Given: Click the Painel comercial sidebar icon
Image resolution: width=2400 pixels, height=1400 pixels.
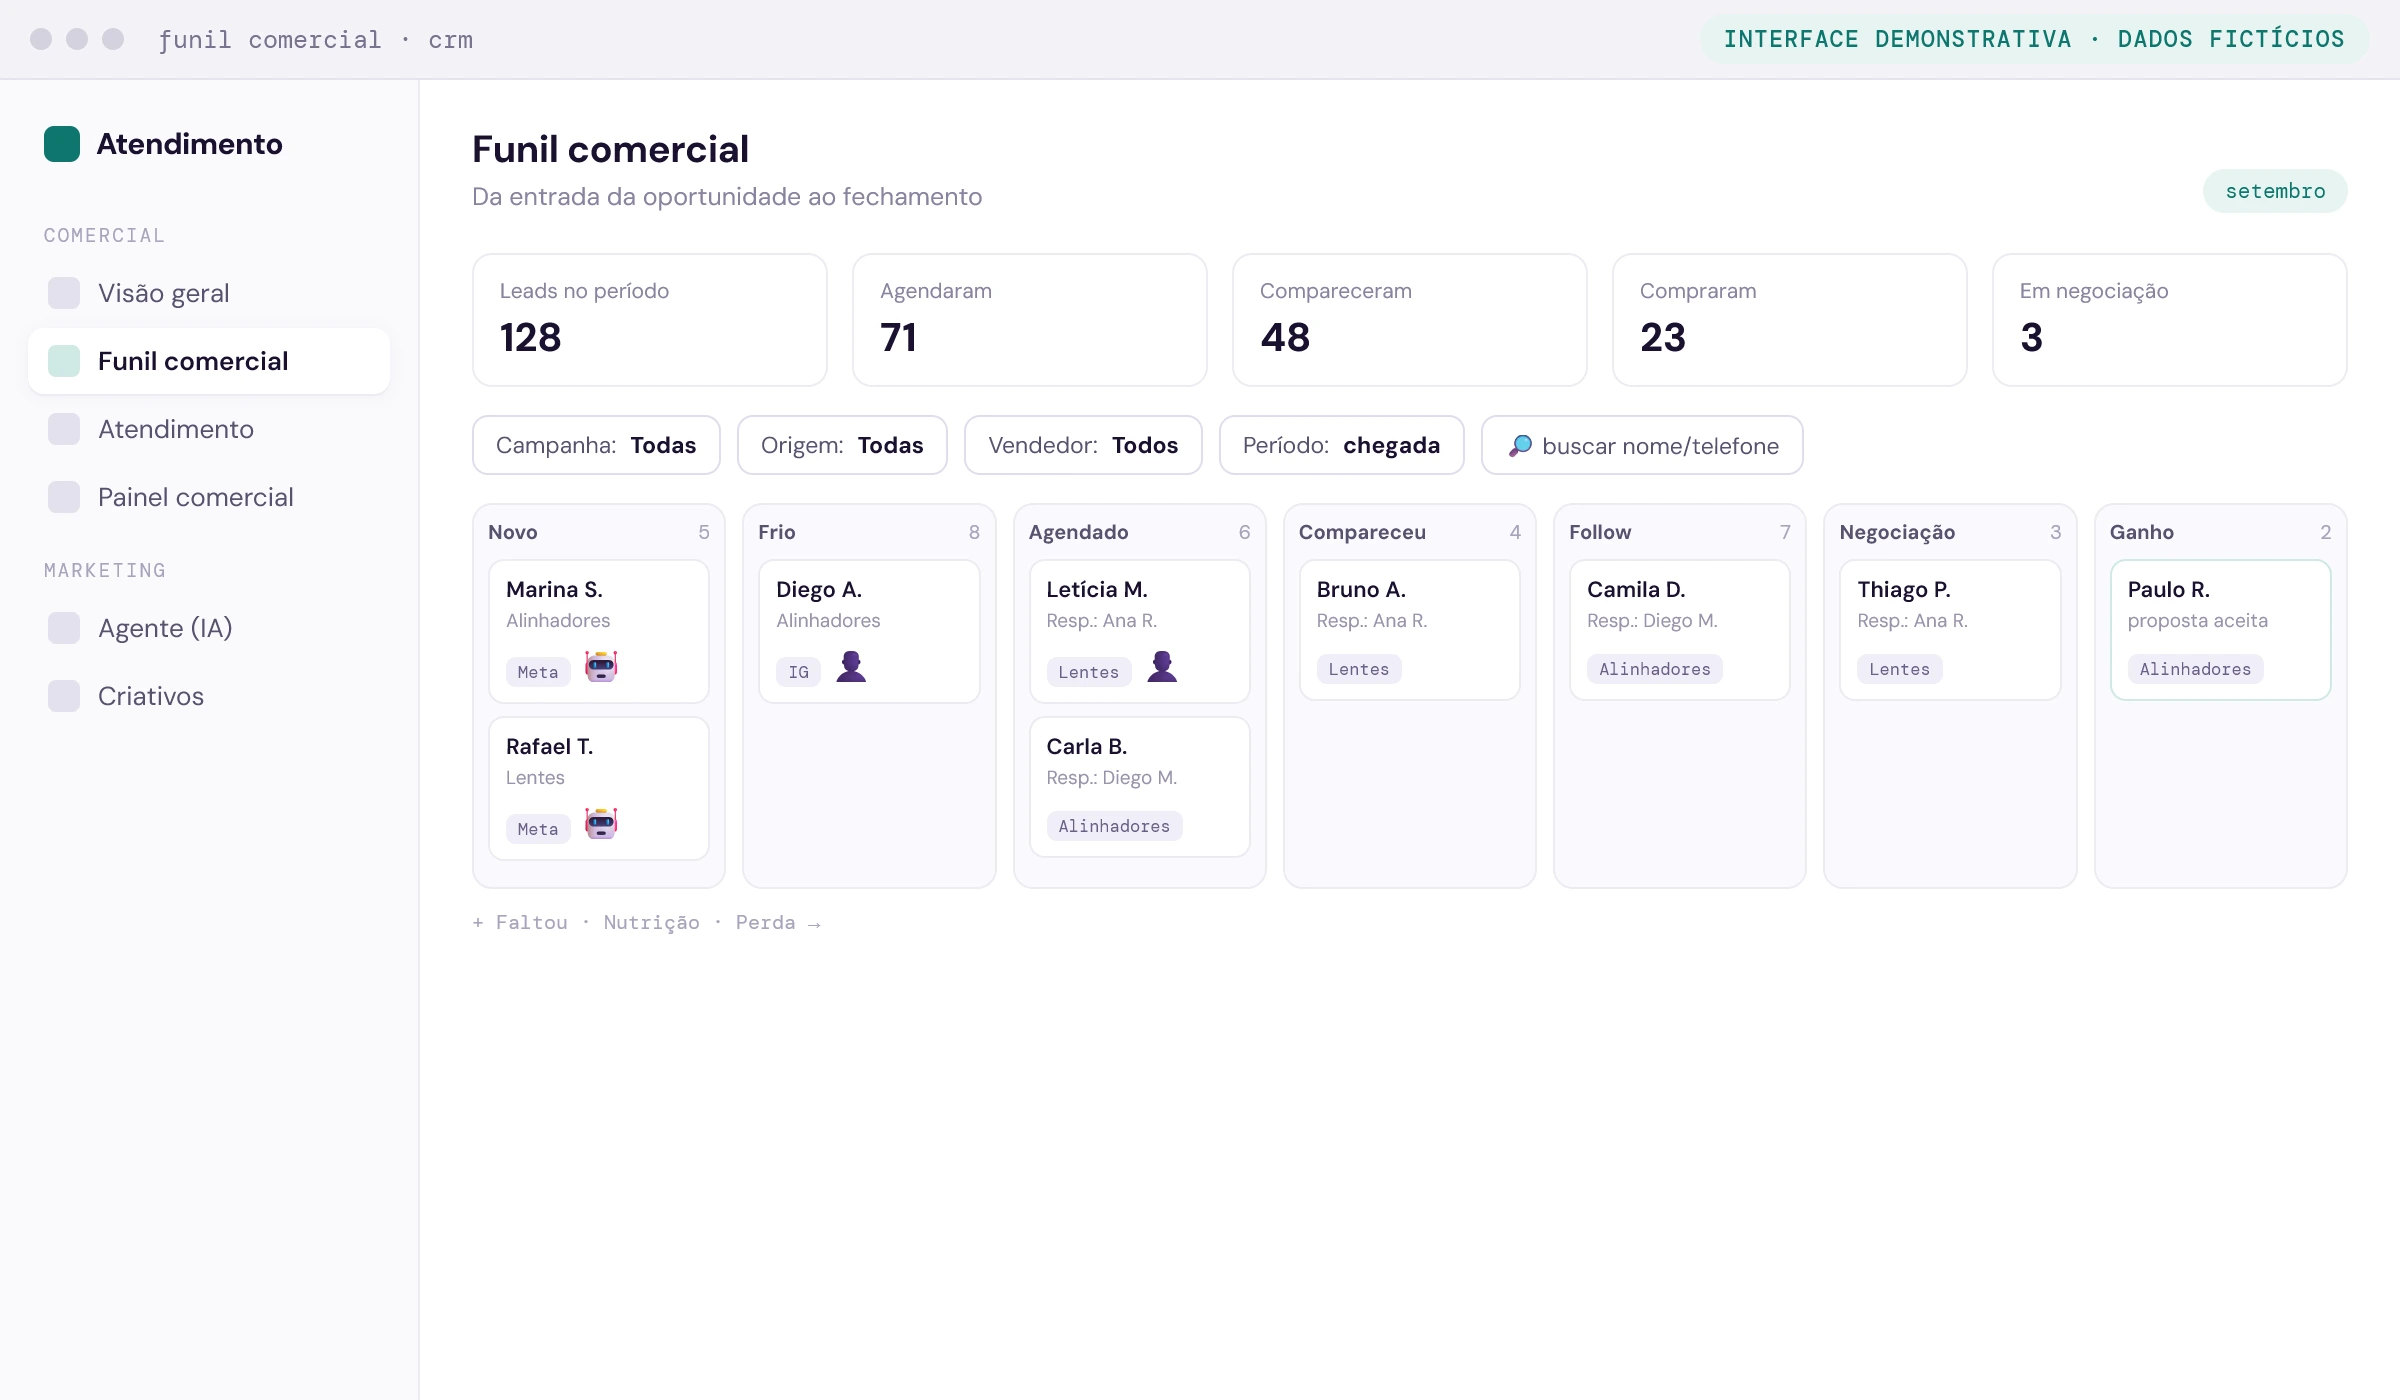Looking at the screenshot, I should pos(64,497).
